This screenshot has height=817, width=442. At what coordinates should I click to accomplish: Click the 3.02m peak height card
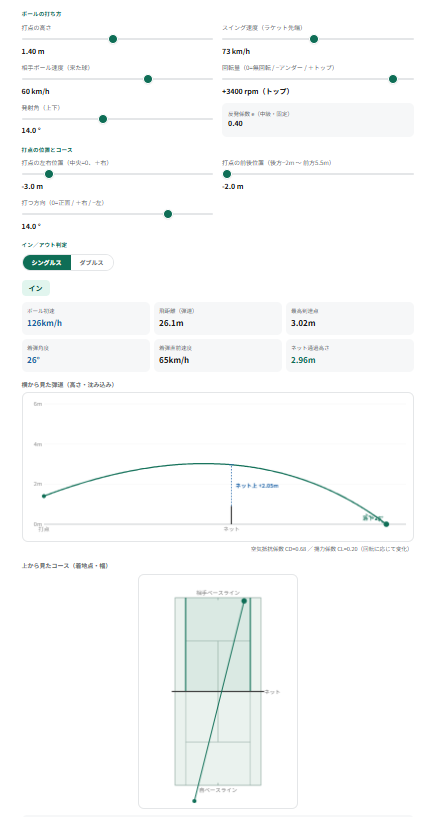coord(350,318)
